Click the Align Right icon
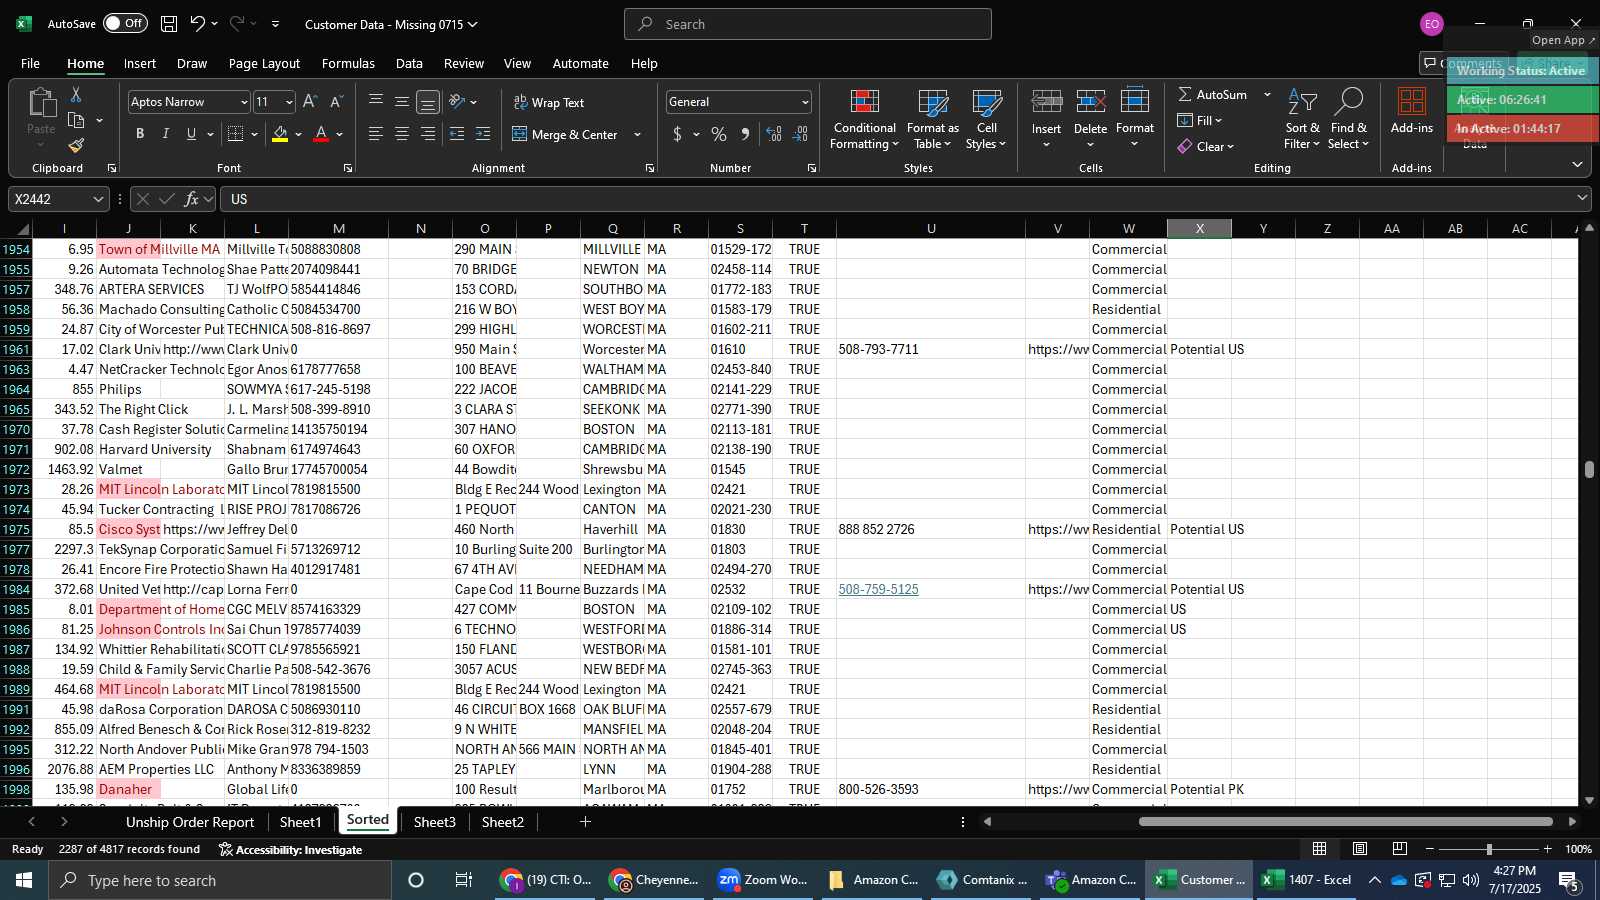The height and width of the screenshot is (900, 1600). 428,134
